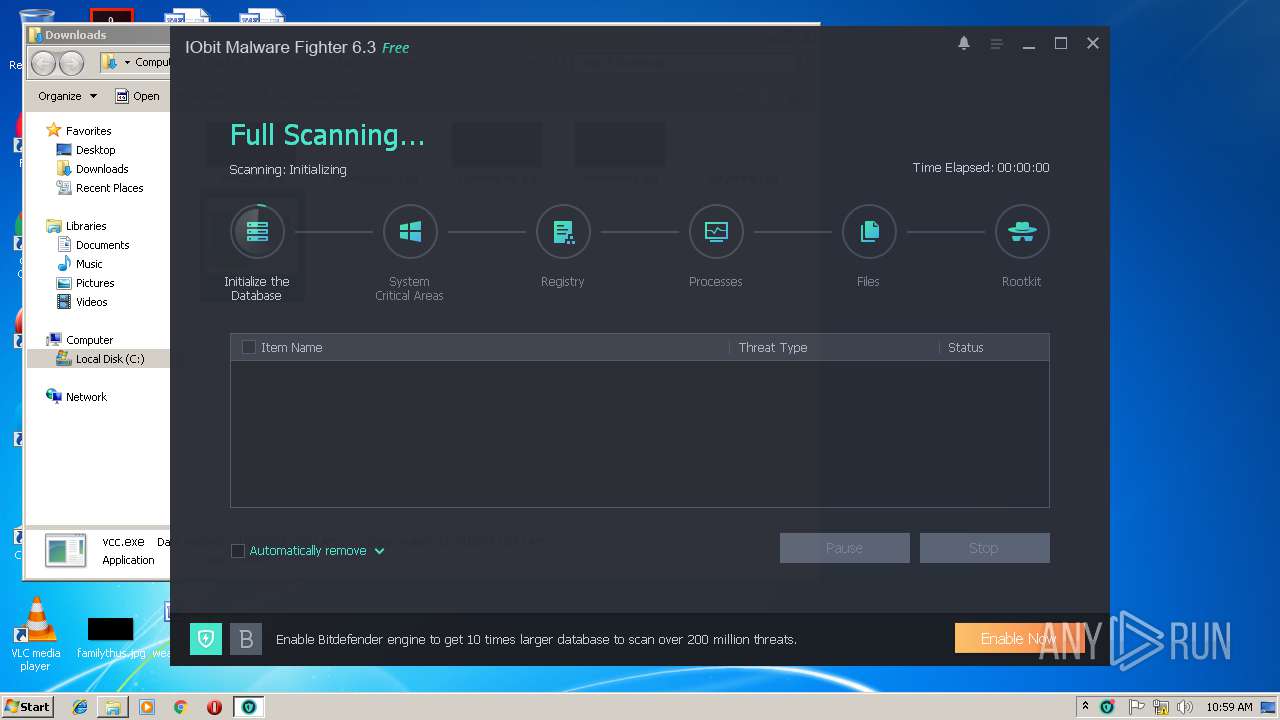Click the network status tray icon
This screenshot has height=720, width=1280.
click(x=1160, y=707)
